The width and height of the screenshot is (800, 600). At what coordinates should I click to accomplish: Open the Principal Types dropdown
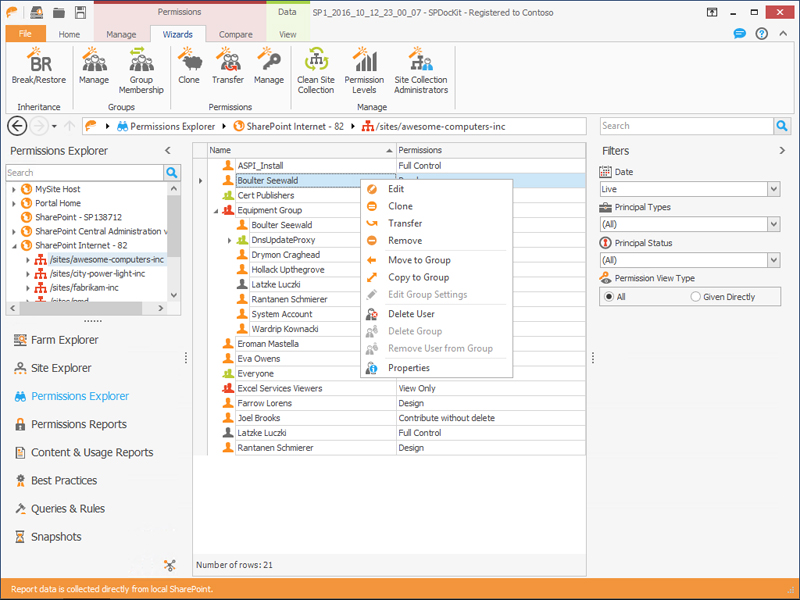tap(773, 224)
